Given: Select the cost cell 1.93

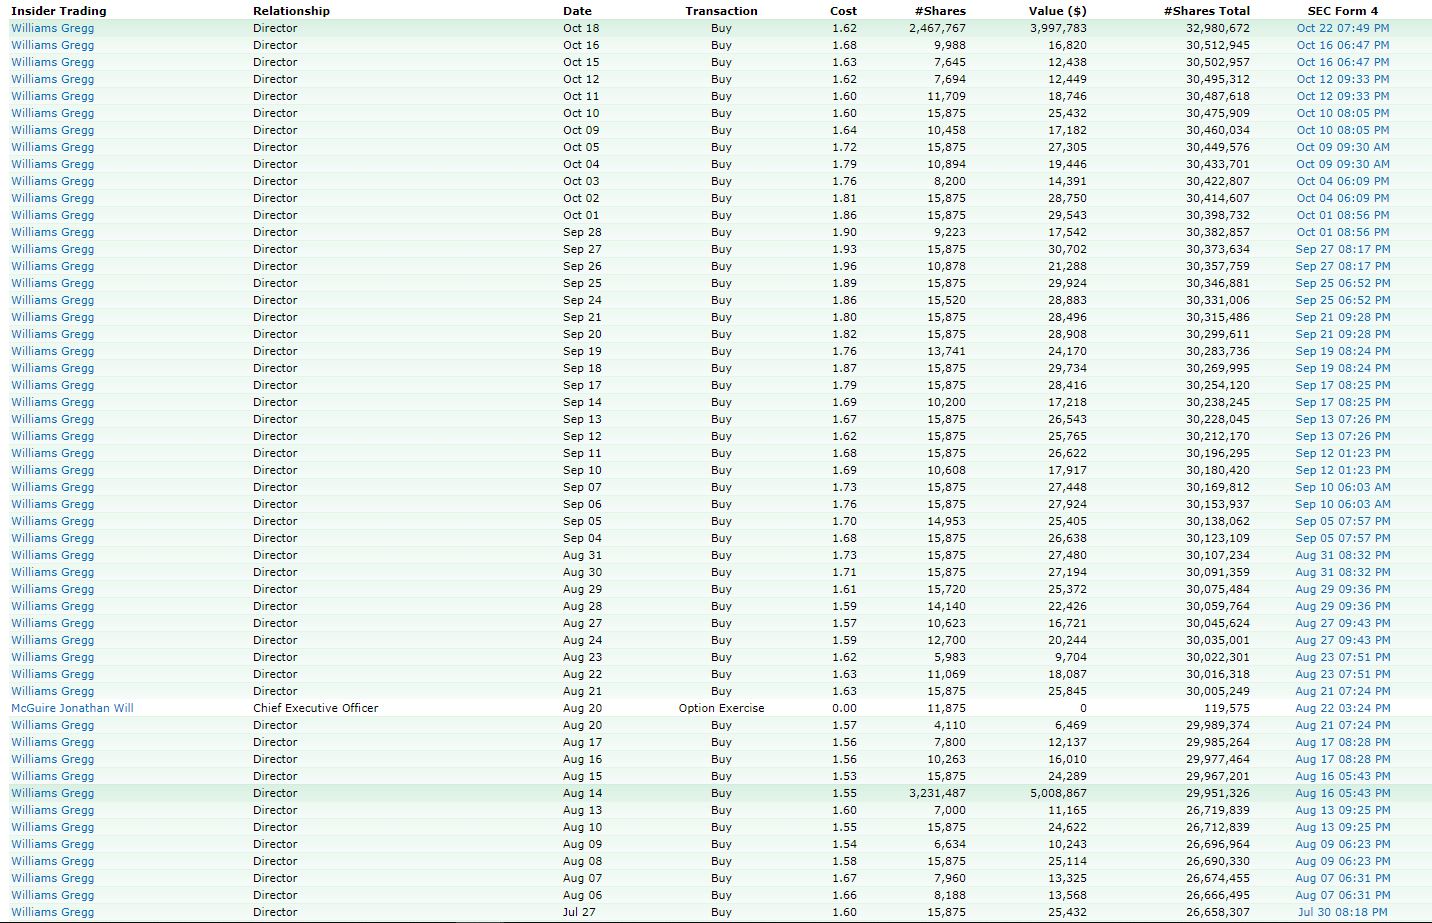Looking at the screenshot, I should point(844,249).
